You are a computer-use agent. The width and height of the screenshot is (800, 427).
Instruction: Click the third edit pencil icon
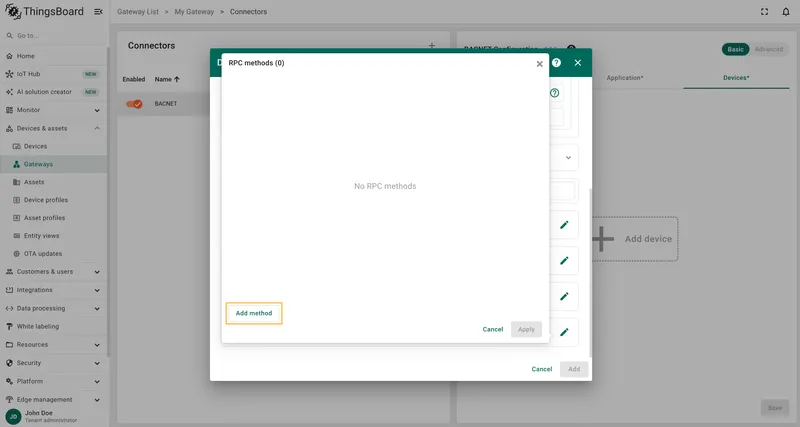(x=564, y=296)
